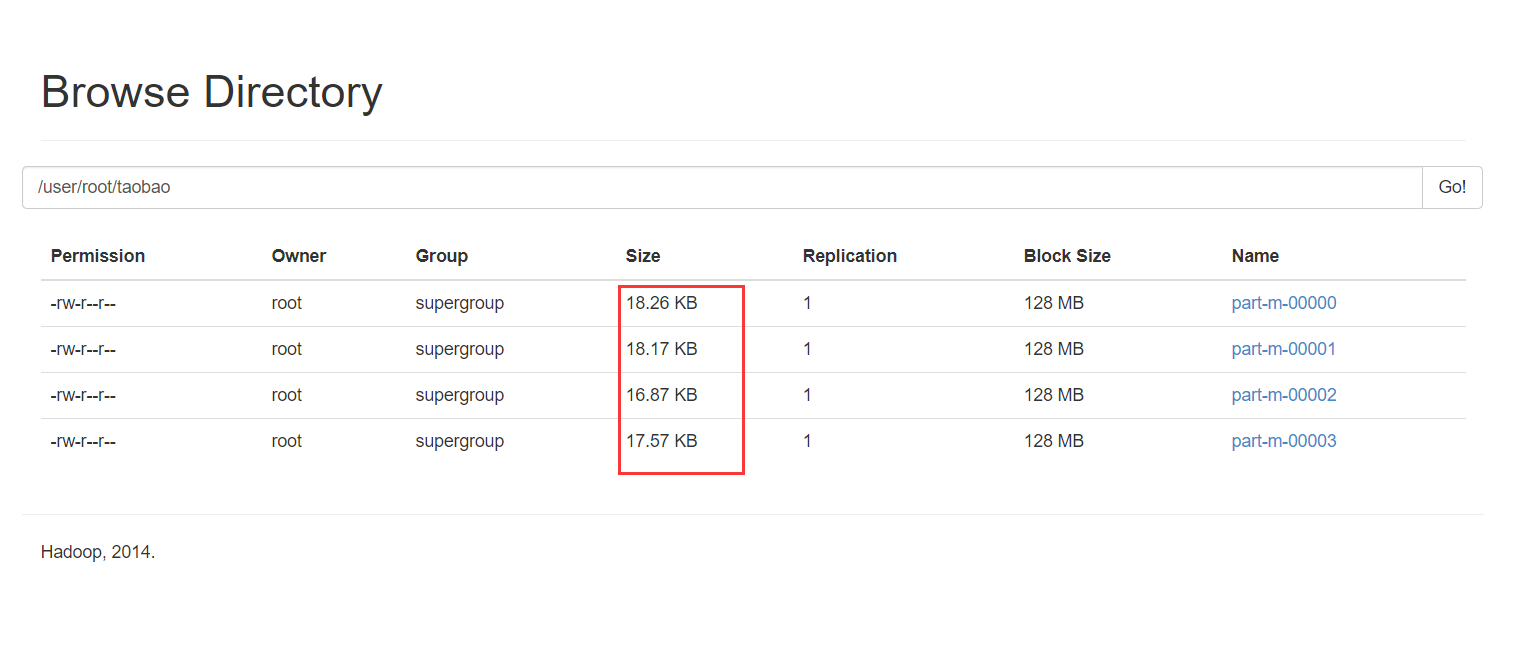Click the supergroup label in the first row
This screenshot has width=1537, height=662.
pyautogui.click(x=459, y=302)
